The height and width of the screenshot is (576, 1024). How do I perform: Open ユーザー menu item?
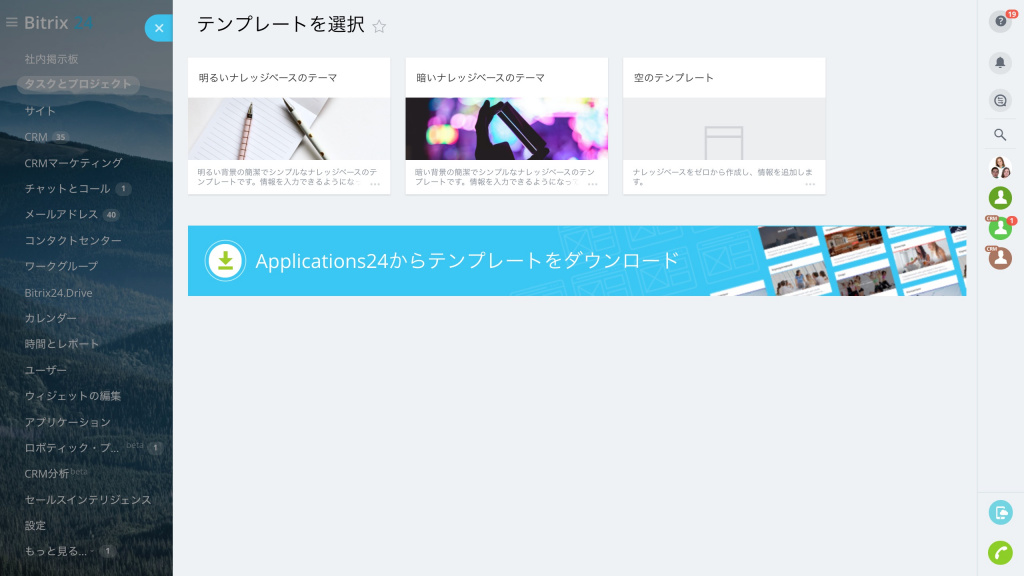pyautogui.click(x=45, y=370)
